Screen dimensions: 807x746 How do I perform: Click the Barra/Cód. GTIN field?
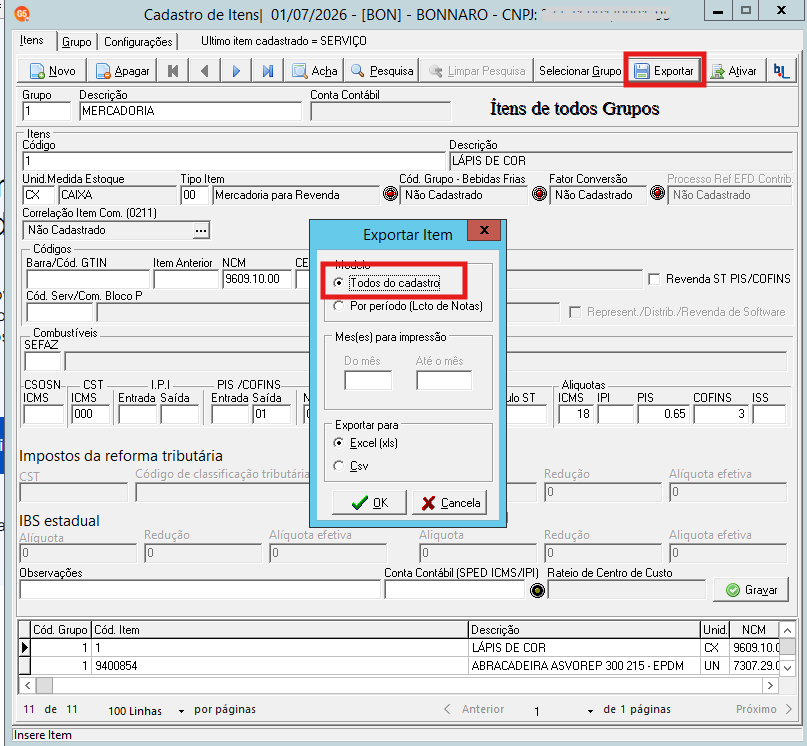point(88,279)
